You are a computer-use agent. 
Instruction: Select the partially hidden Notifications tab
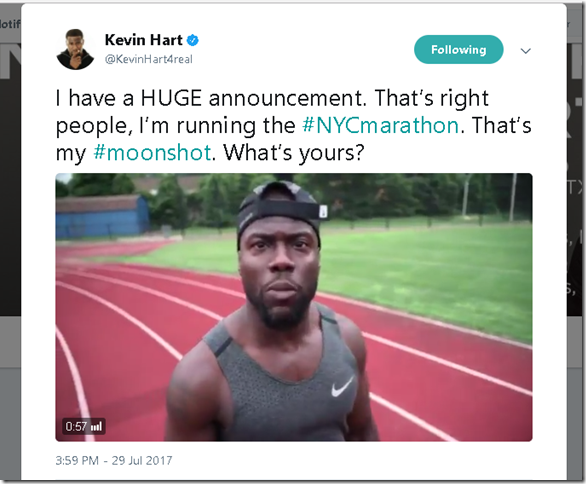(10, 24)
